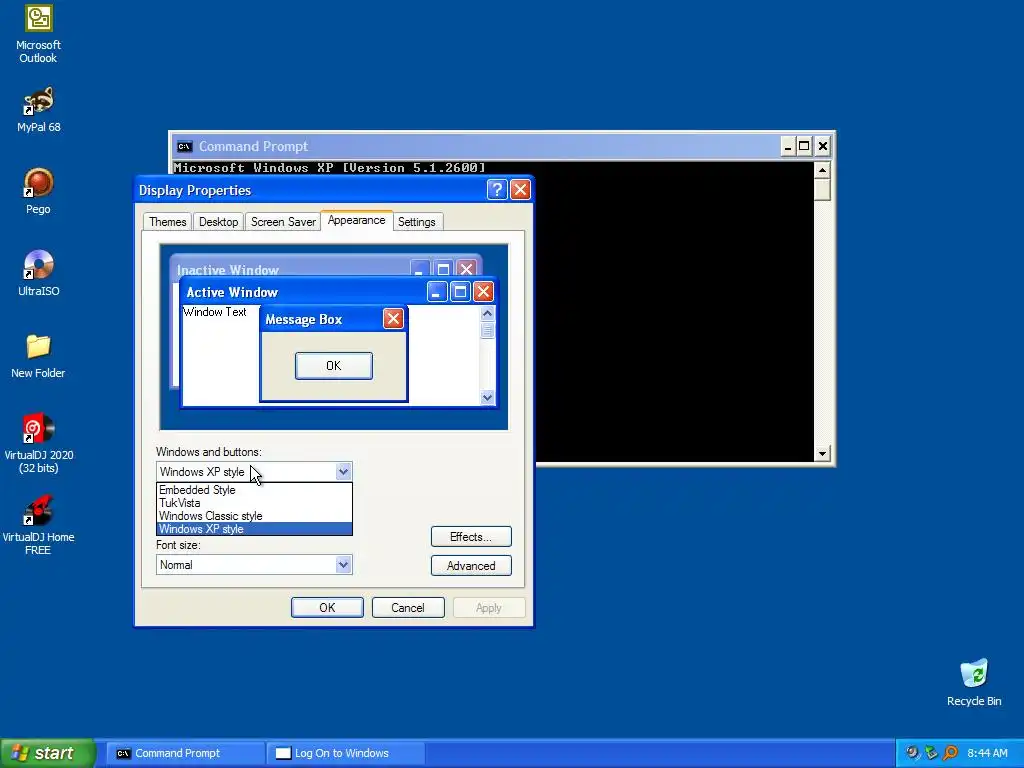This screenshot has width=1024, height=768.
Task: Click the first system tray icon
Action: click(912, 753)
